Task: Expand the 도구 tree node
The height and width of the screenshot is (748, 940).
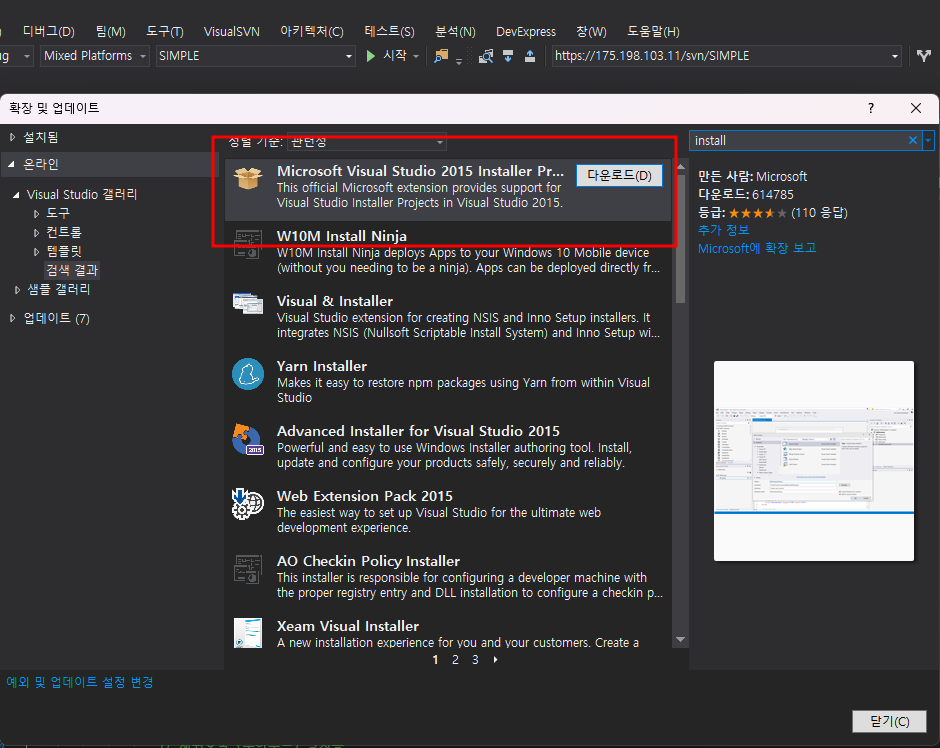Action: click(37, 213)
